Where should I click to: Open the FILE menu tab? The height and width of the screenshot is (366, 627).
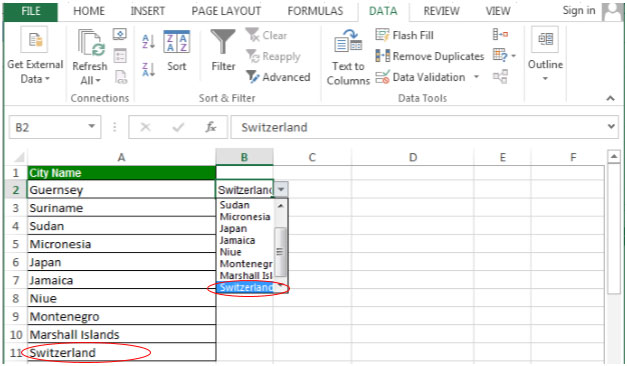(30, 11)
